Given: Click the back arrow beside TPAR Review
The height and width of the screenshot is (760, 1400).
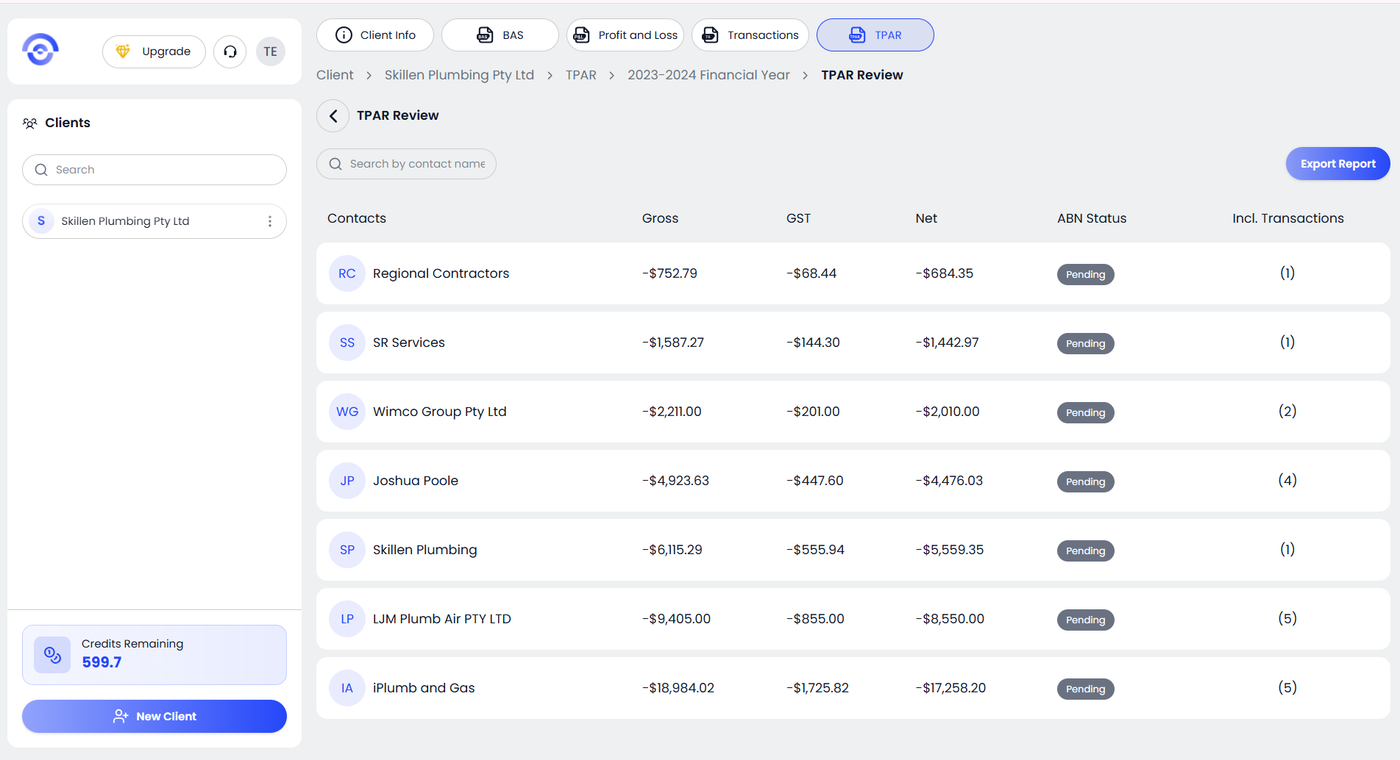Looking at the screenshot, I should 333,116.
